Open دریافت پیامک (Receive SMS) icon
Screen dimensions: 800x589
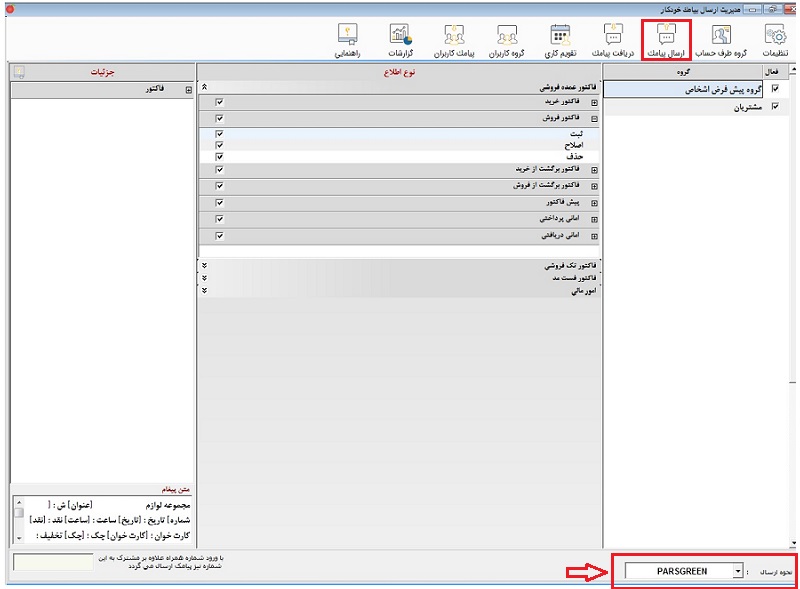(614, 38)
